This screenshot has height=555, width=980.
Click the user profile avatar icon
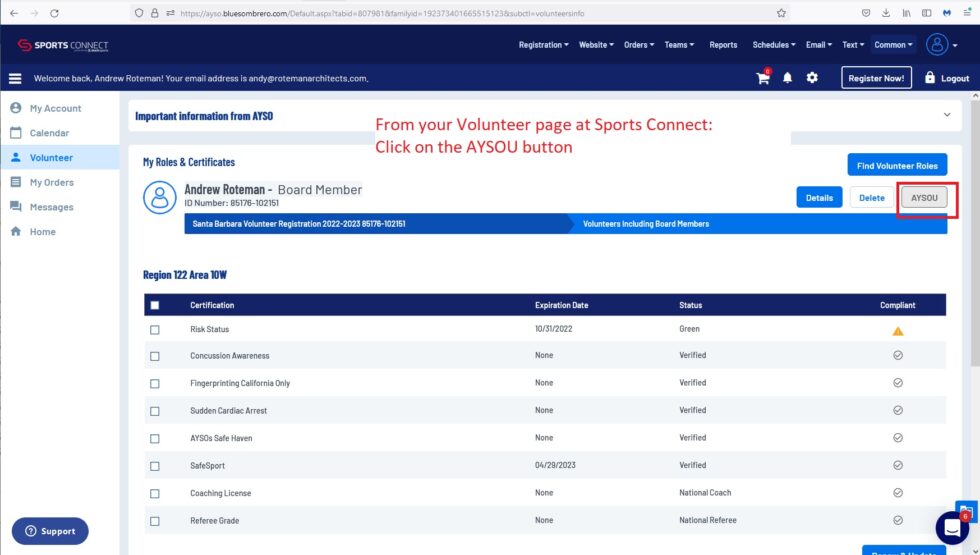tap(937, 45)
